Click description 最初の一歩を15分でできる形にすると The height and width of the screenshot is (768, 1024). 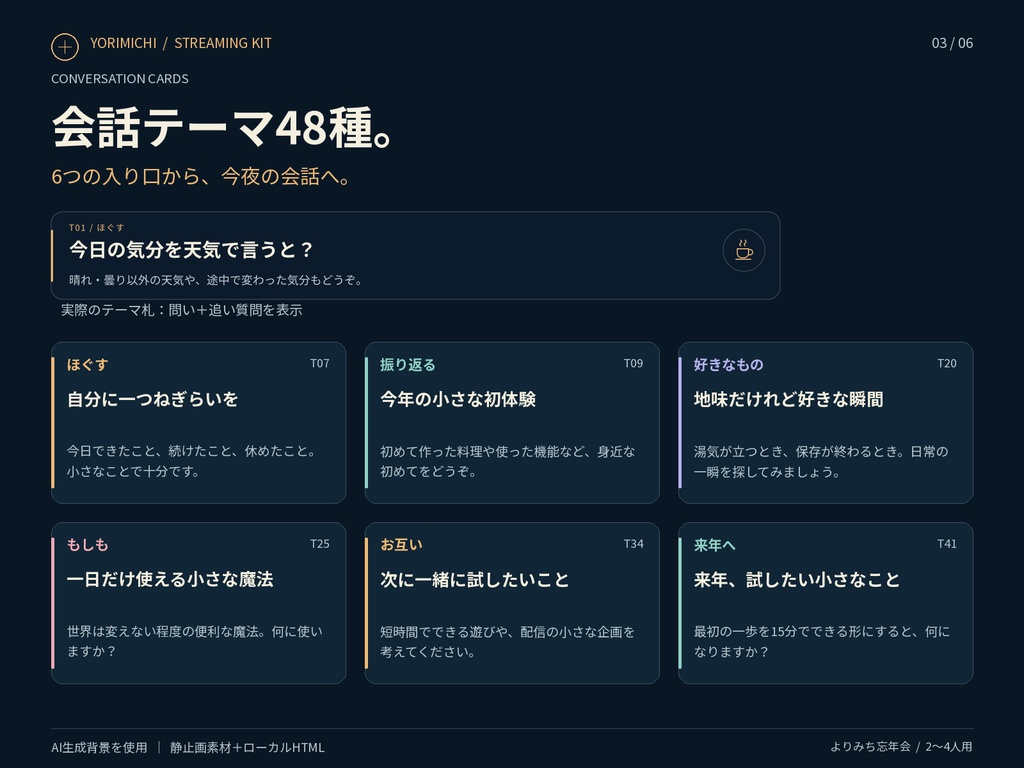click(x=822, y=641)
